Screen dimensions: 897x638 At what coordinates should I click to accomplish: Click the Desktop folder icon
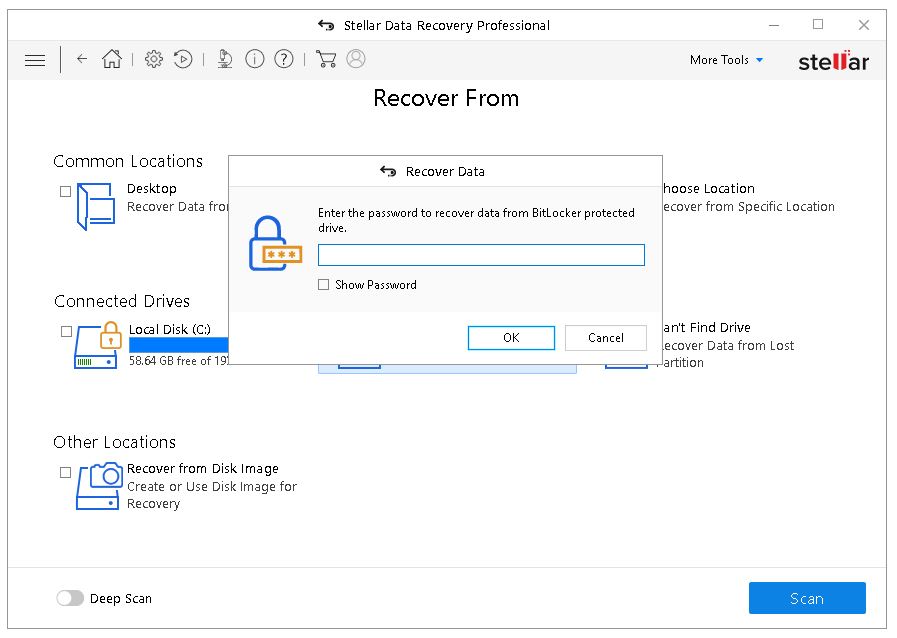(x=96, y=206)
